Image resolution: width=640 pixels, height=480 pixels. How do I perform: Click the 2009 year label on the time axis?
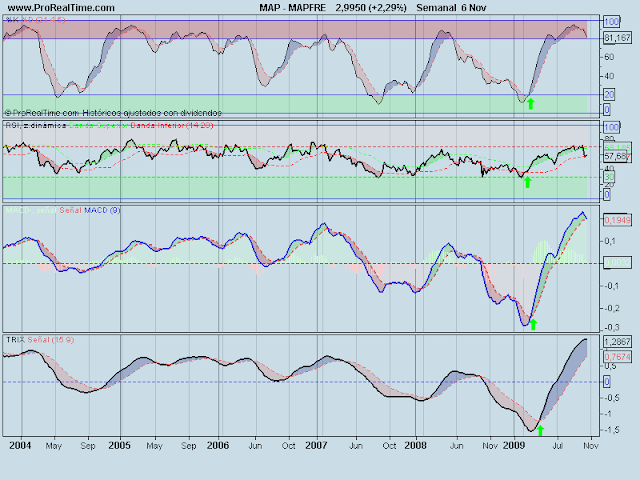click(514, 445)
